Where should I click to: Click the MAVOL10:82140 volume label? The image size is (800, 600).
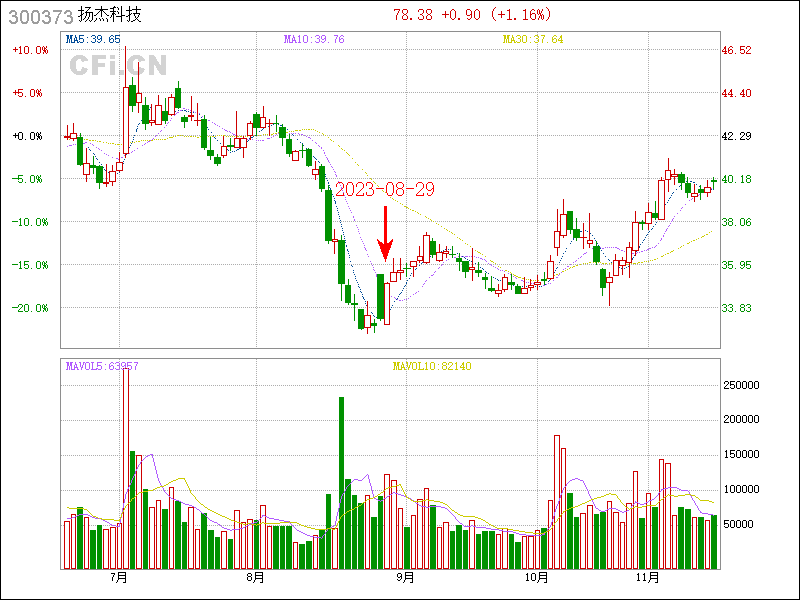[431, 367]
